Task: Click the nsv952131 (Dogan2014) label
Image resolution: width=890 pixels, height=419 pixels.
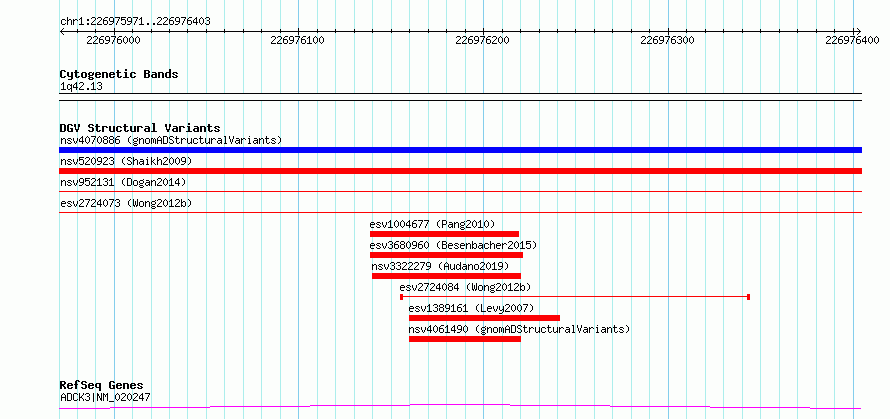Action: pyautogui.click(x=123, y=182)
